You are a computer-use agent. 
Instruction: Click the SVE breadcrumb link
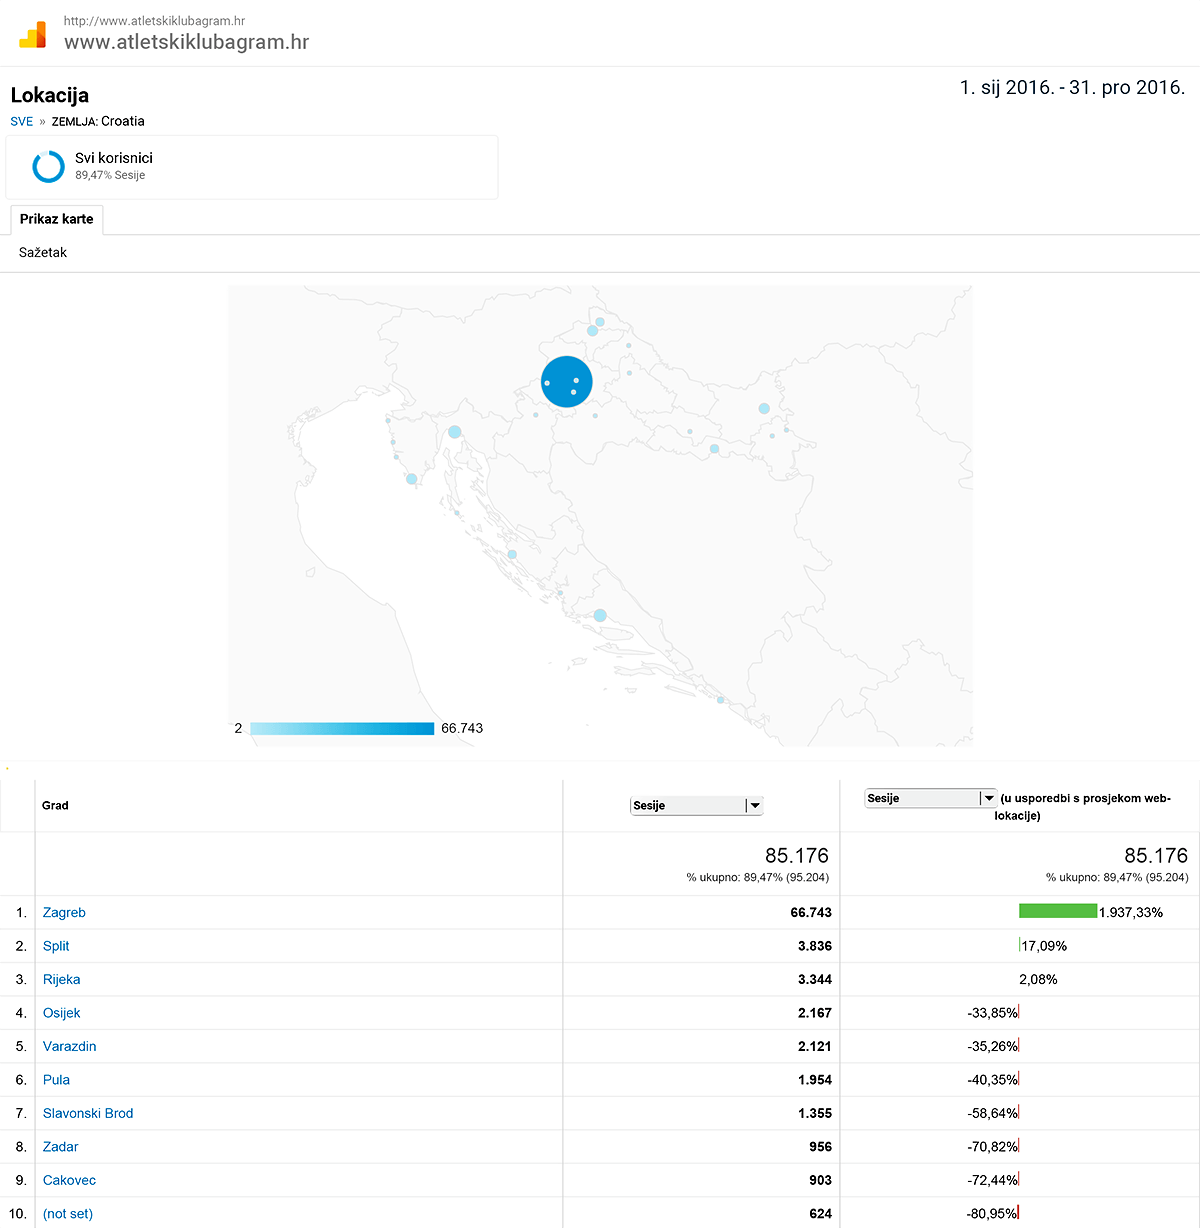22,121
